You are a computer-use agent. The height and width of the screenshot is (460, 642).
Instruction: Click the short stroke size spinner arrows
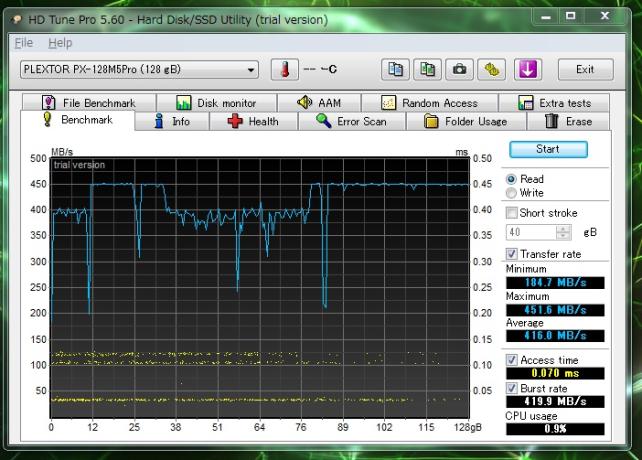pos(565,232)
